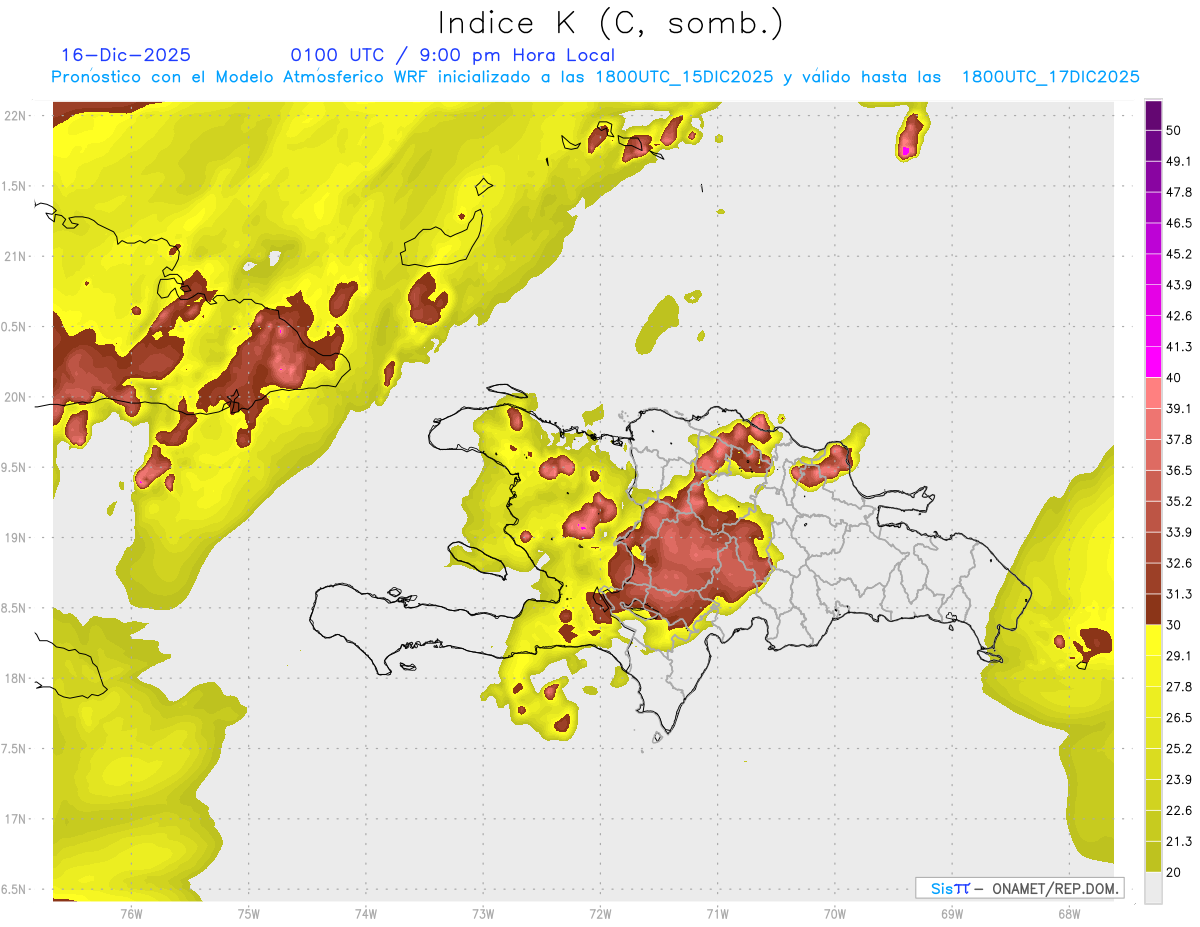Click the "70W" longitude label
Screen dimensions: 1200x927
834,913
